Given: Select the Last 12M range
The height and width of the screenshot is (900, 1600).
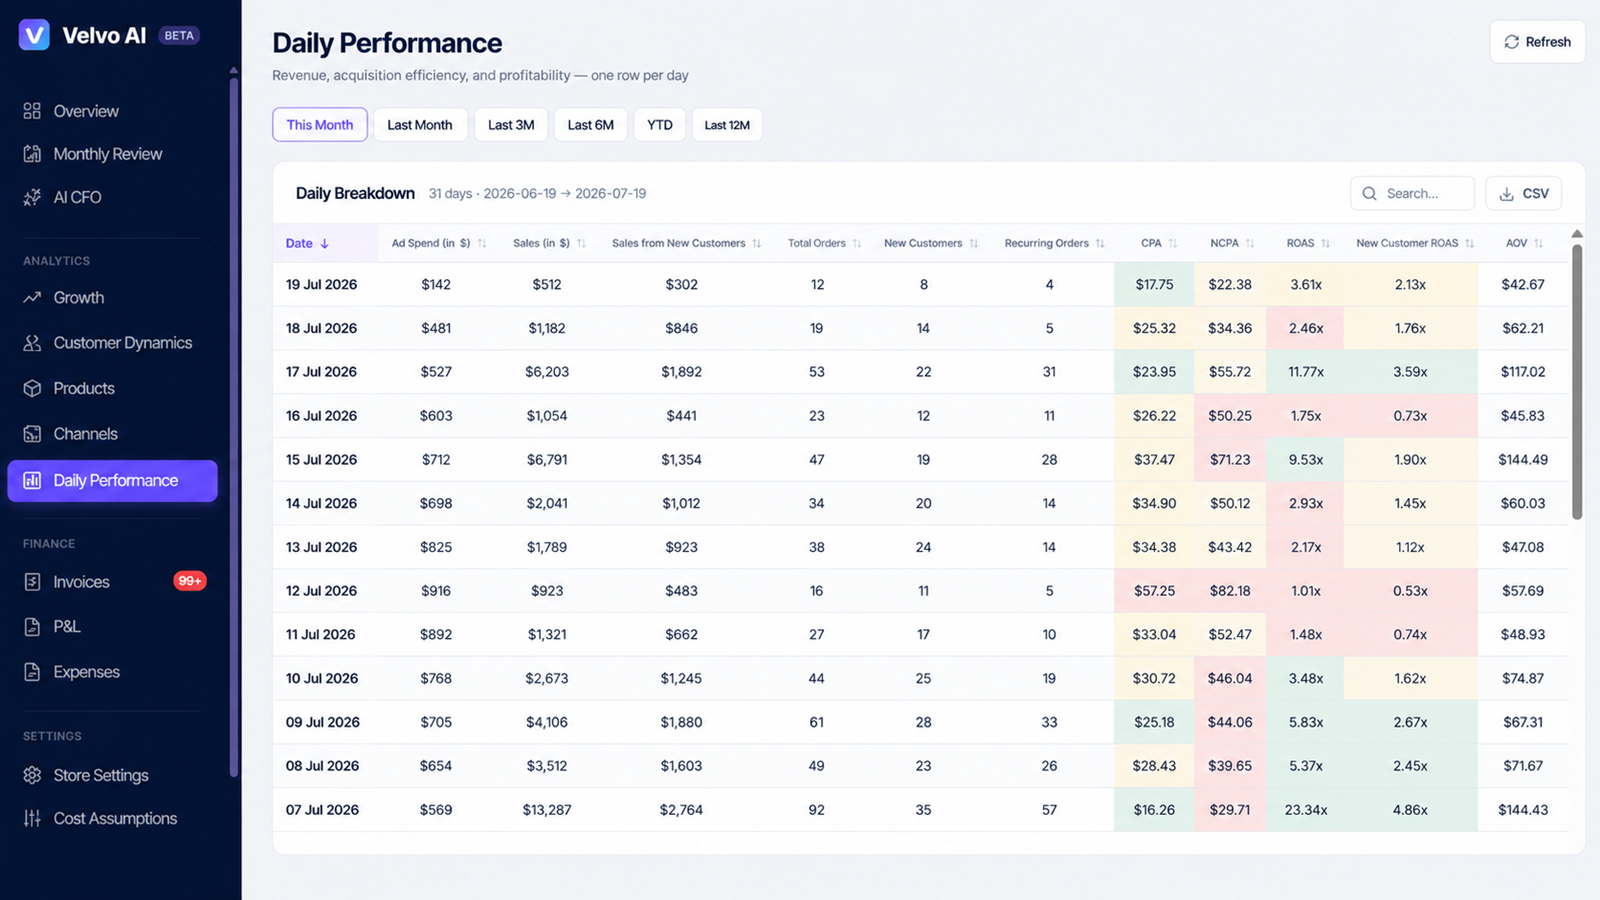Looking at the screenshot, I should click(727, 125).
